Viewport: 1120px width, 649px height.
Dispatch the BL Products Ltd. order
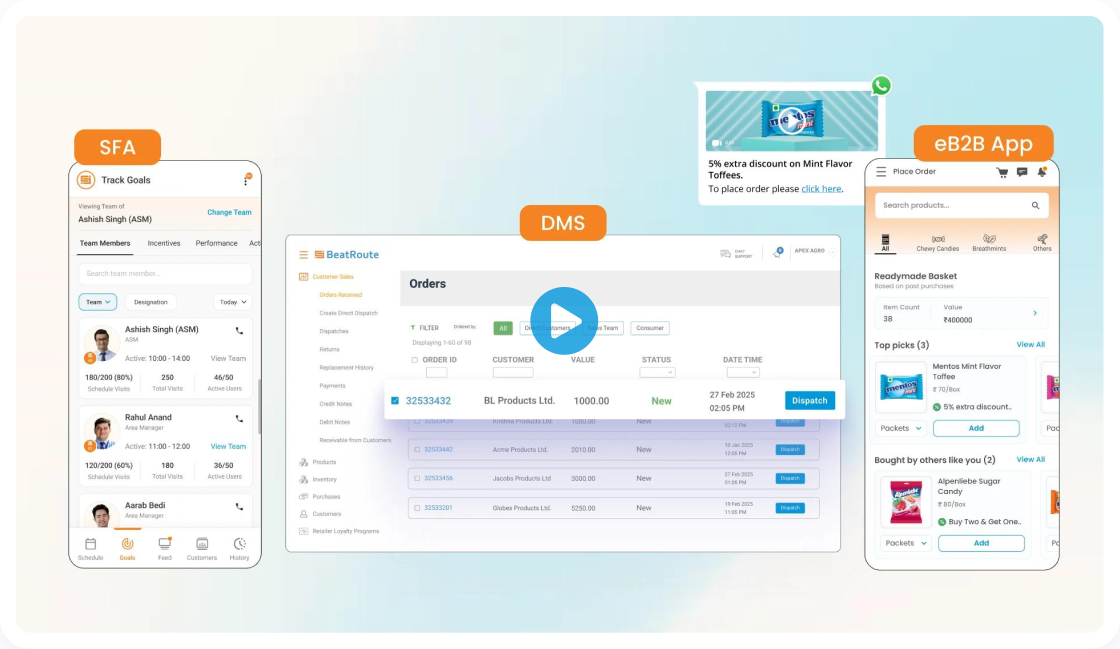(x=809, y=400)
